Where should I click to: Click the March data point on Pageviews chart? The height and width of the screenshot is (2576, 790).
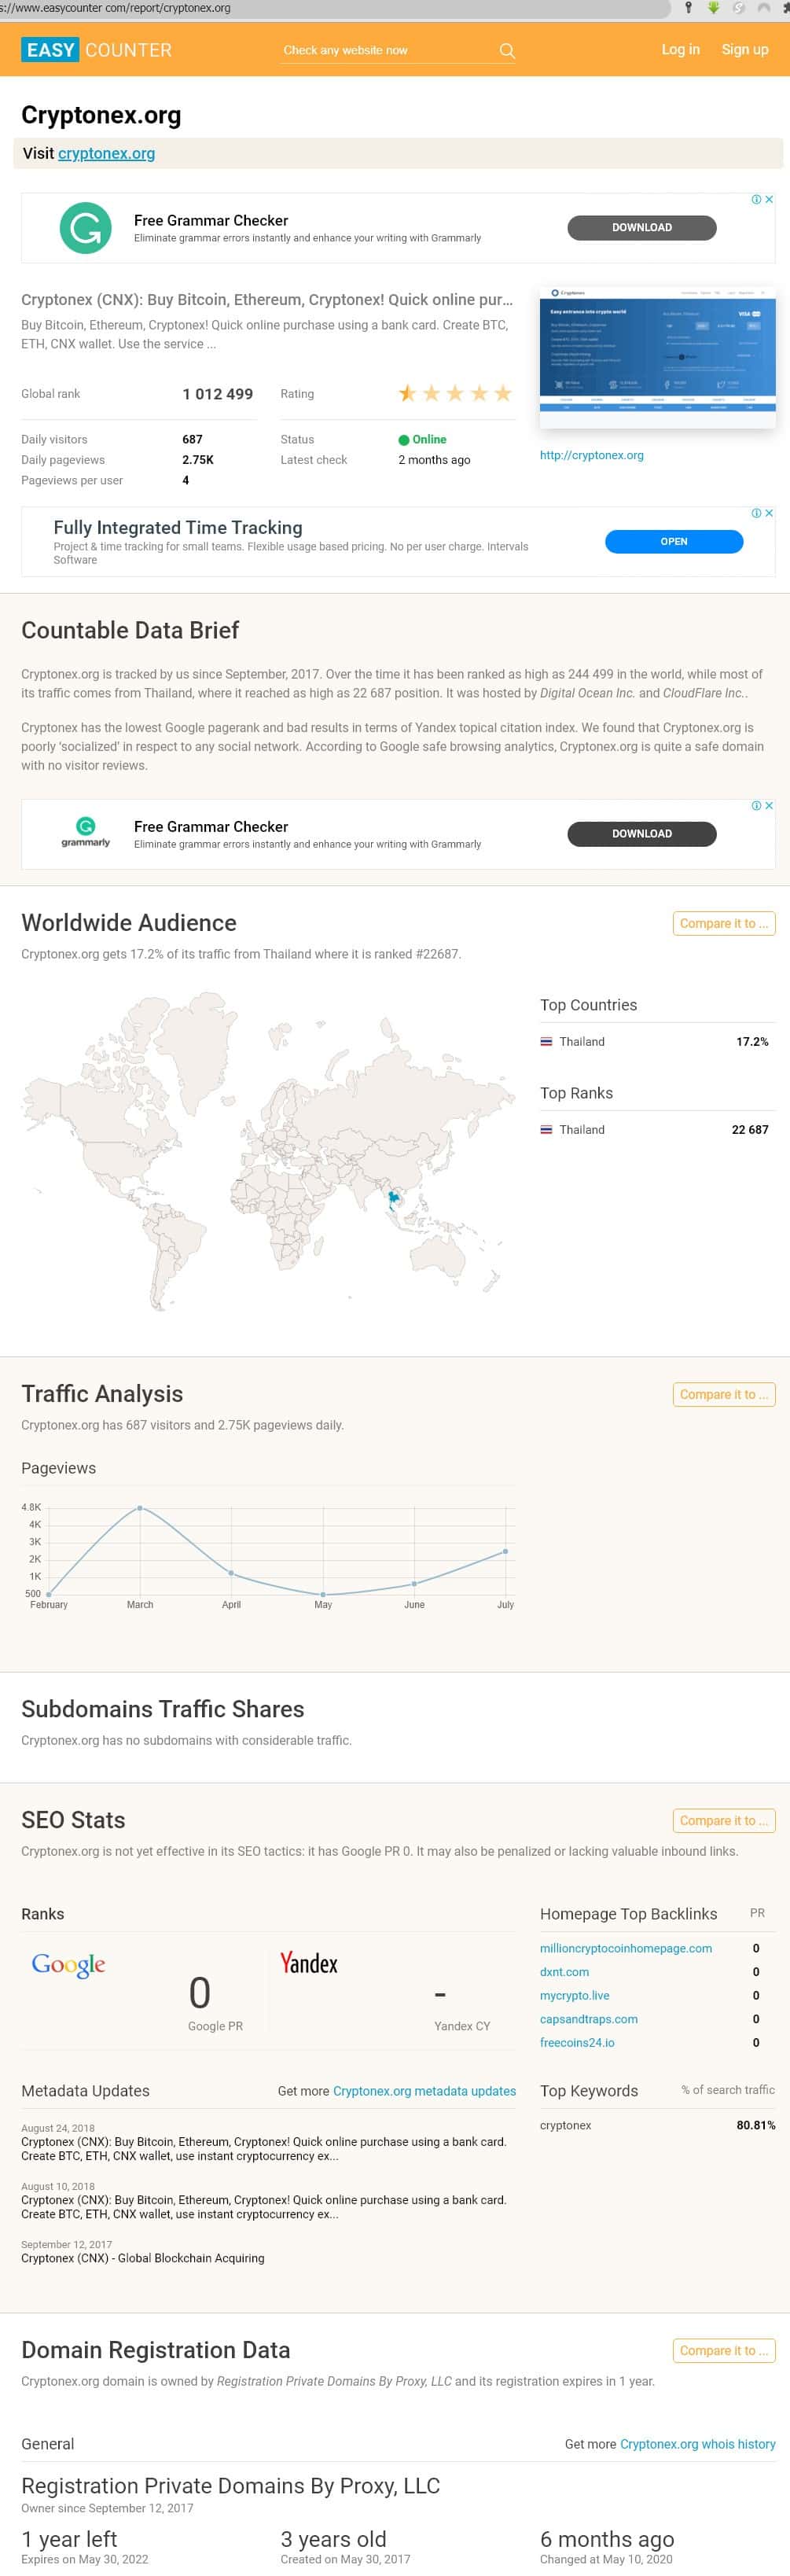(140, 1508)
